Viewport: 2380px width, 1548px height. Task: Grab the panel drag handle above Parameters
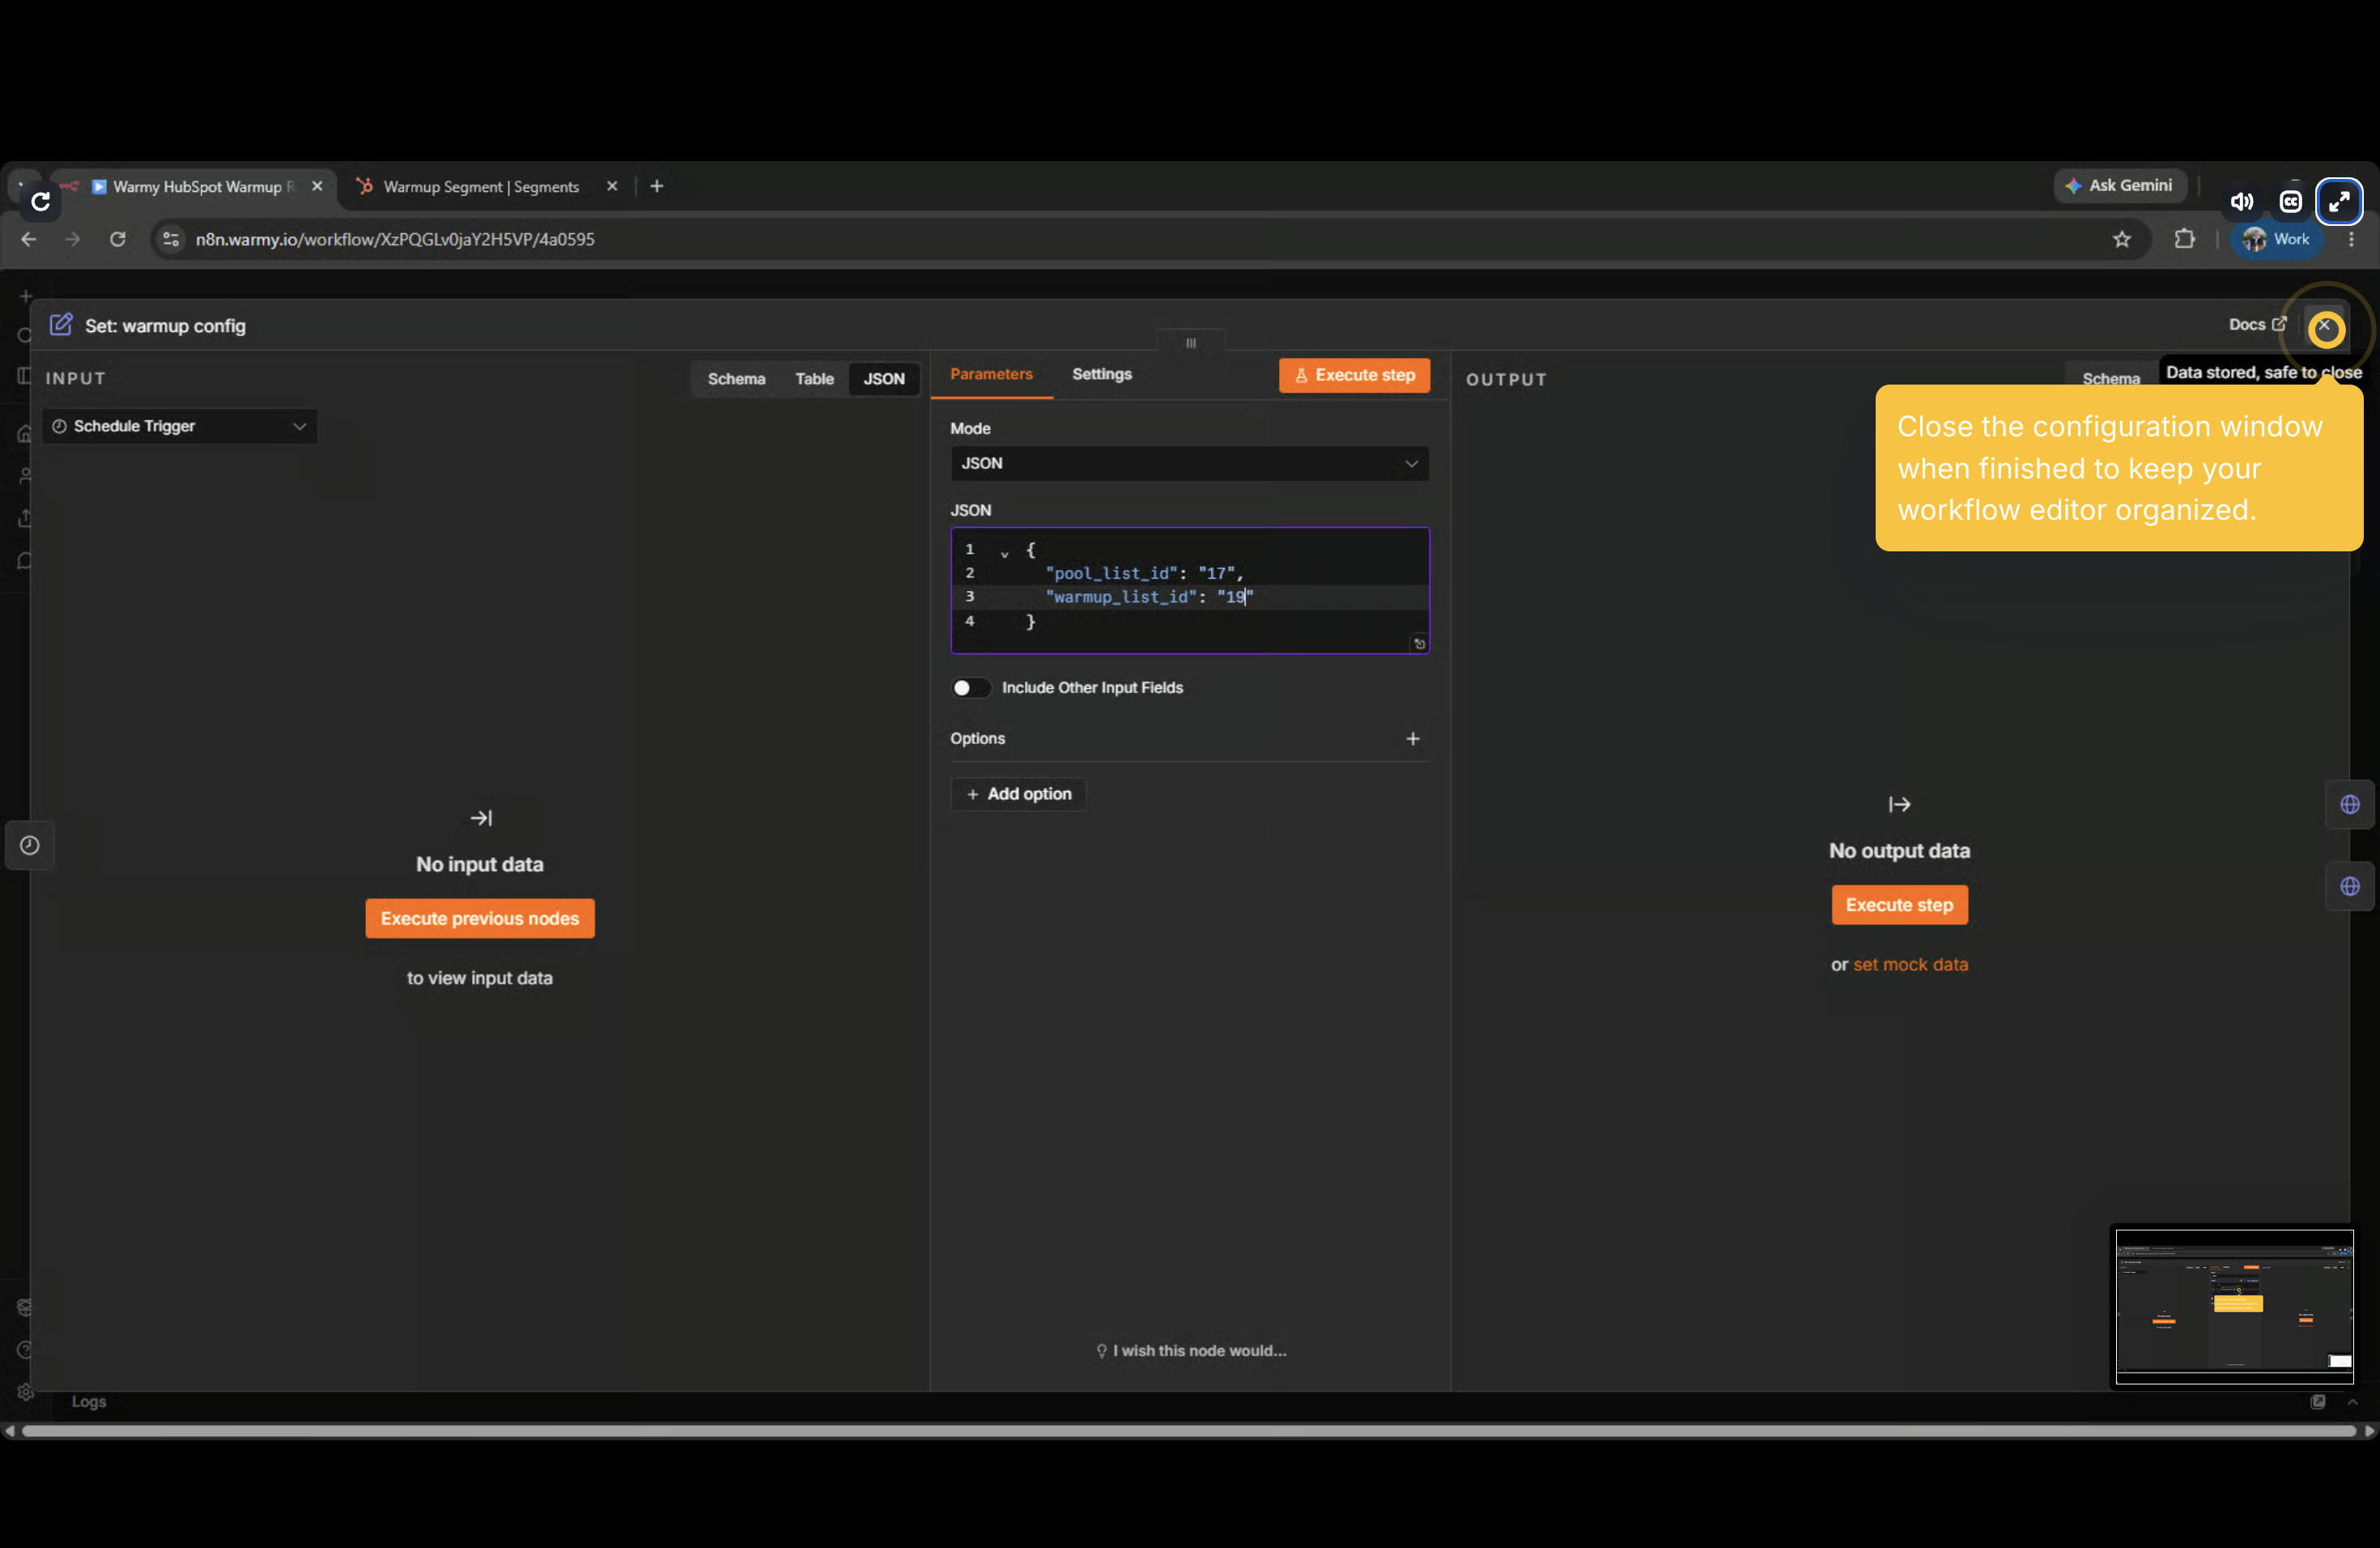[x=1190, y=343]
